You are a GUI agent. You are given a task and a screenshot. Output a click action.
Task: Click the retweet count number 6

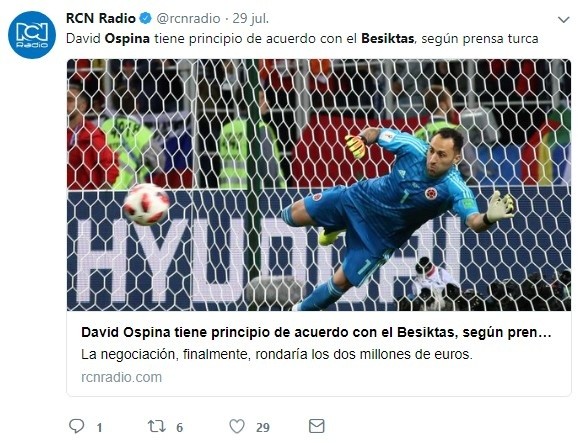[x=180, y=428]
